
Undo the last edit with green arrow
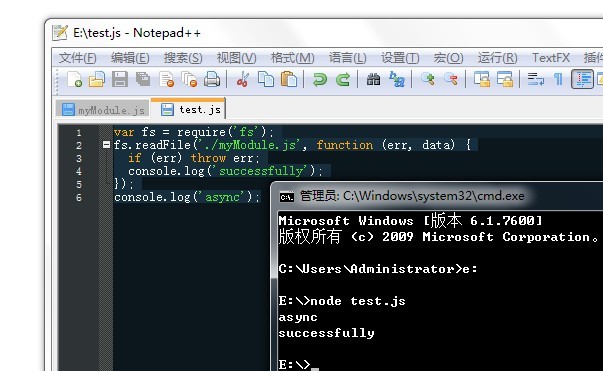click(x=320, y=79)
